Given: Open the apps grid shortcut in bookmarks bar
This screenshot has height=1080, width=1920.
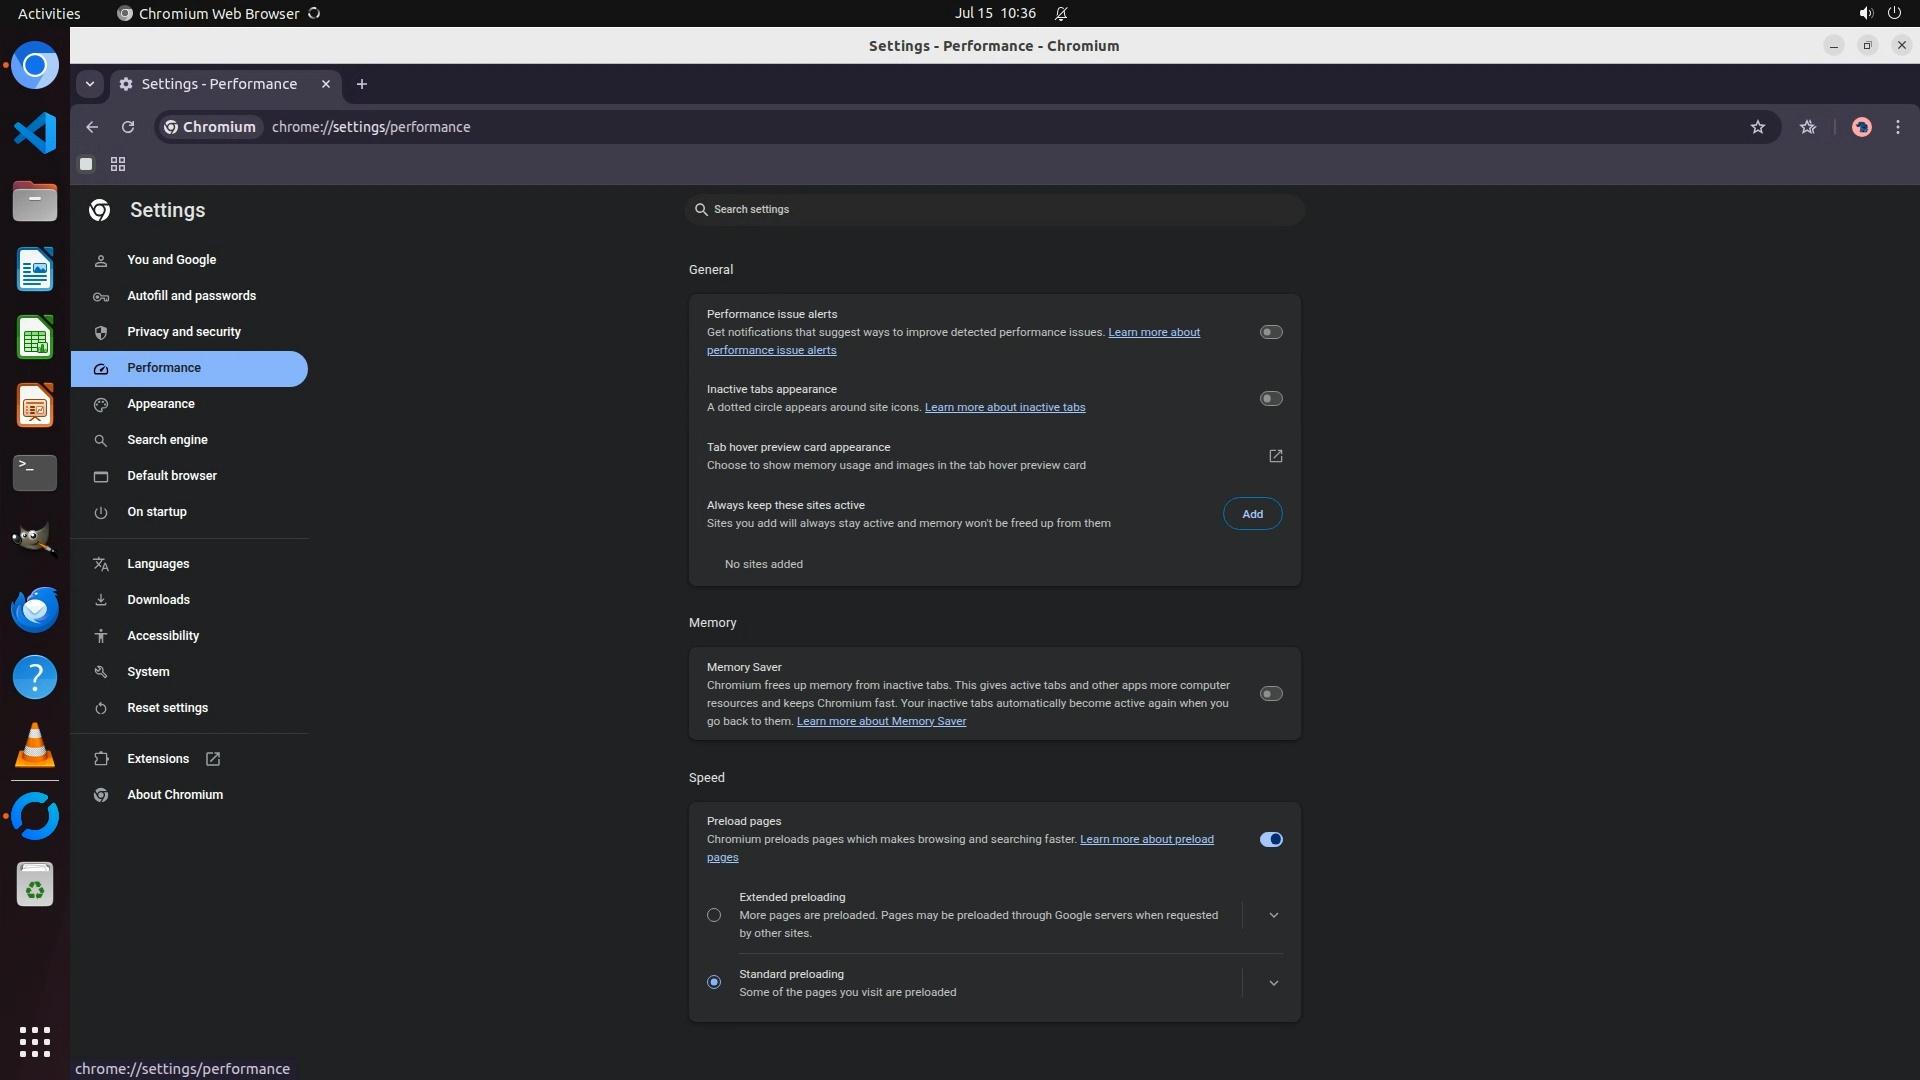Looking at the screenshot, I should tap(118, 164).
